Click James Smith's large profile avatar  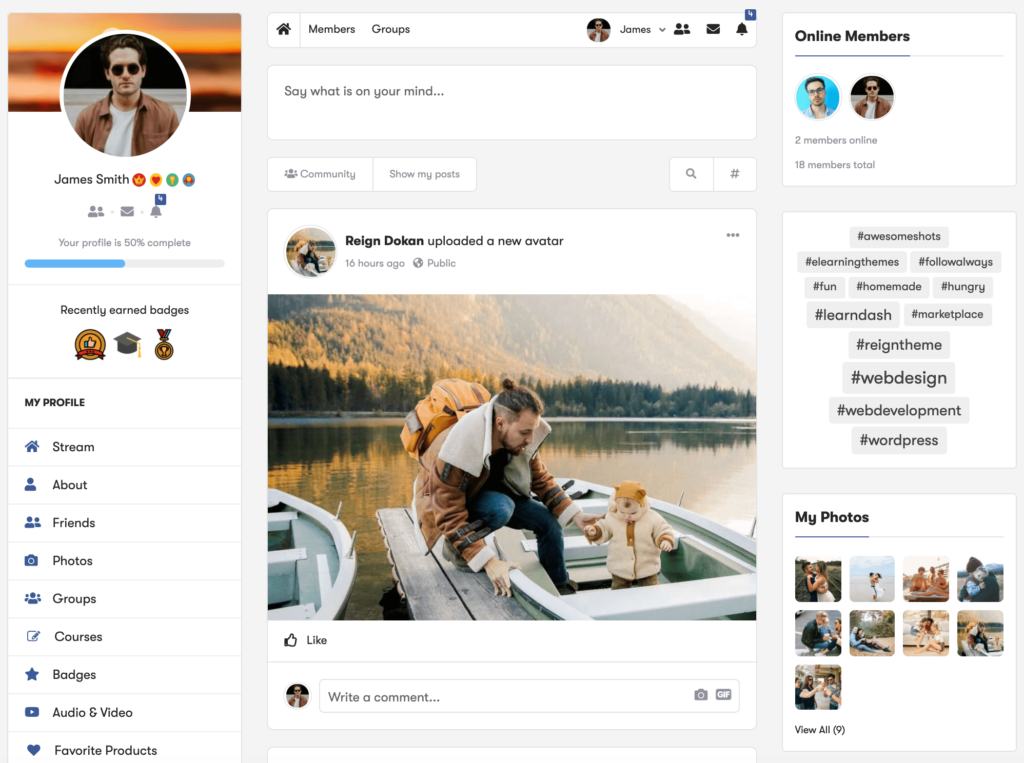pyautogui.click(x=125, y=95)
